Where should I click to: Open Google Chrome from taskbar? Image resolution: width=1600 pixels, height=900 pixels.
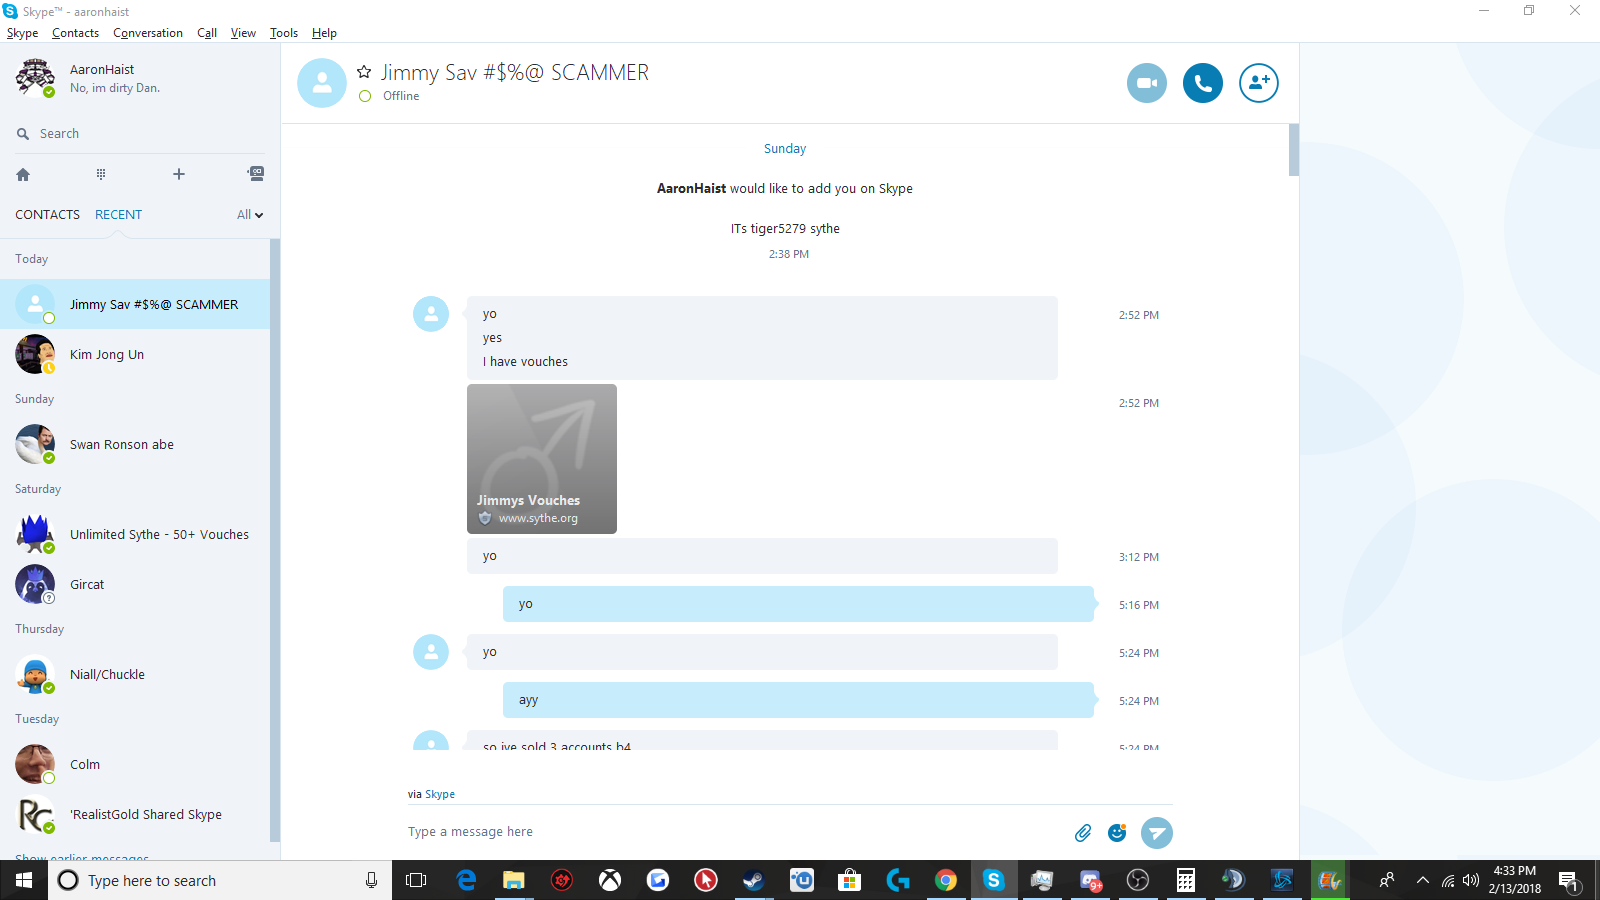[946, 880]
